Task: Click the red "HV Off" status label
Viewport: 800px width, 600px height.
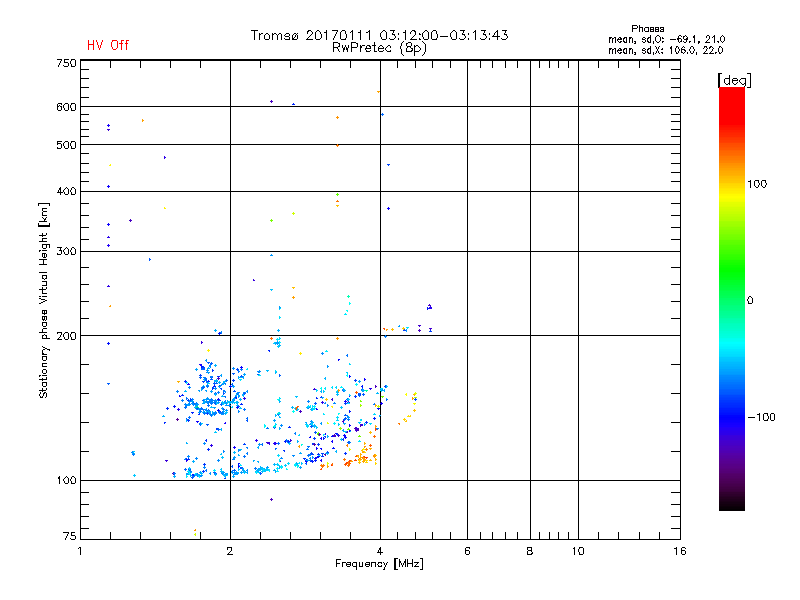Action: pos(108,45)
